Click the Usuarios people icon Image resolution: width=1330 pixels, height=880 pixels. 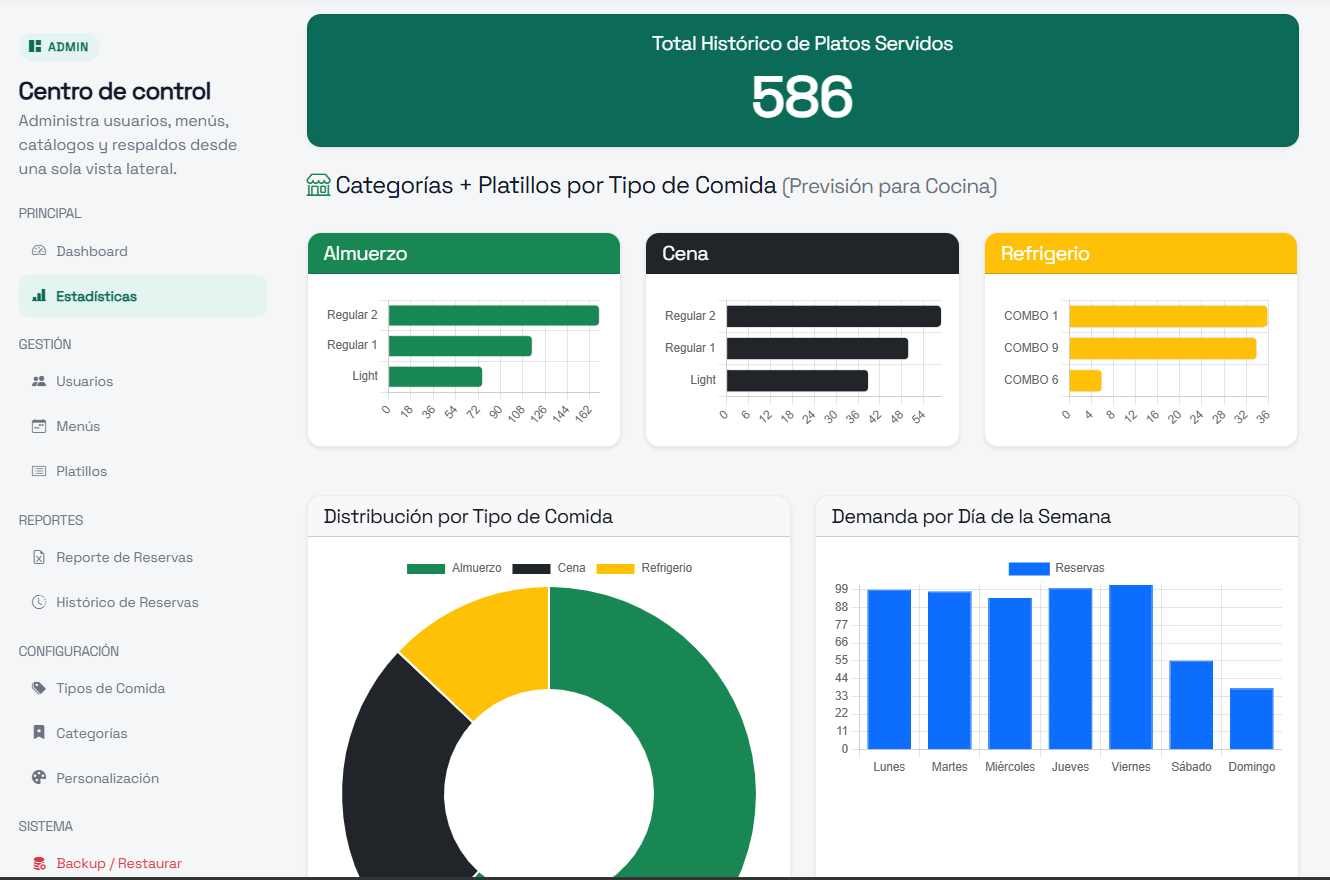tap(39, 381)
